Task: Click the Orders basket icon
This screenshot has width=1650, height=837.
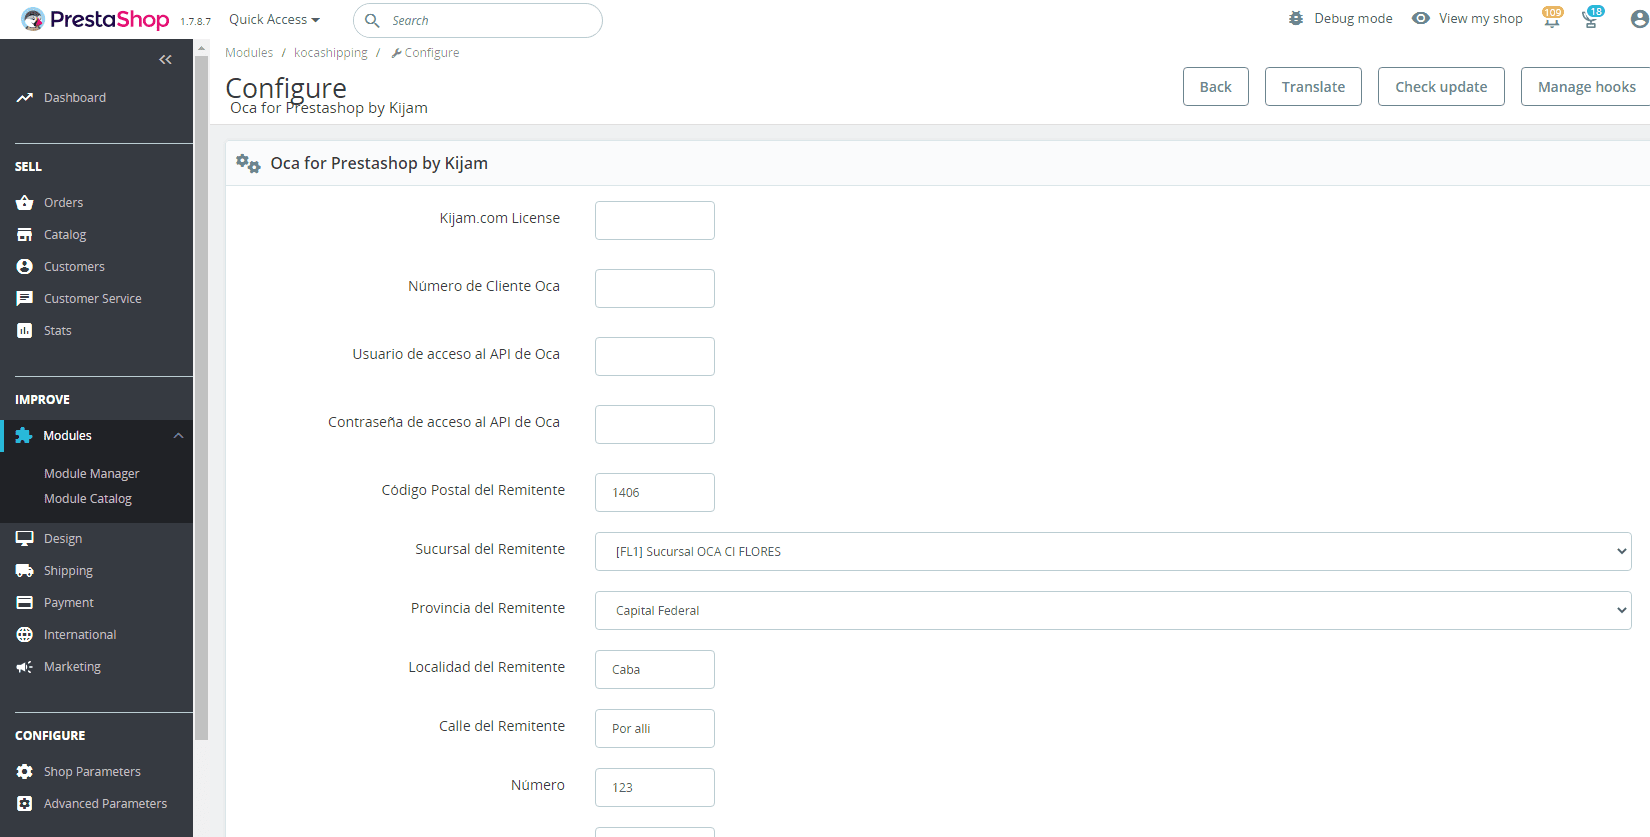Action: coord(25,202)
